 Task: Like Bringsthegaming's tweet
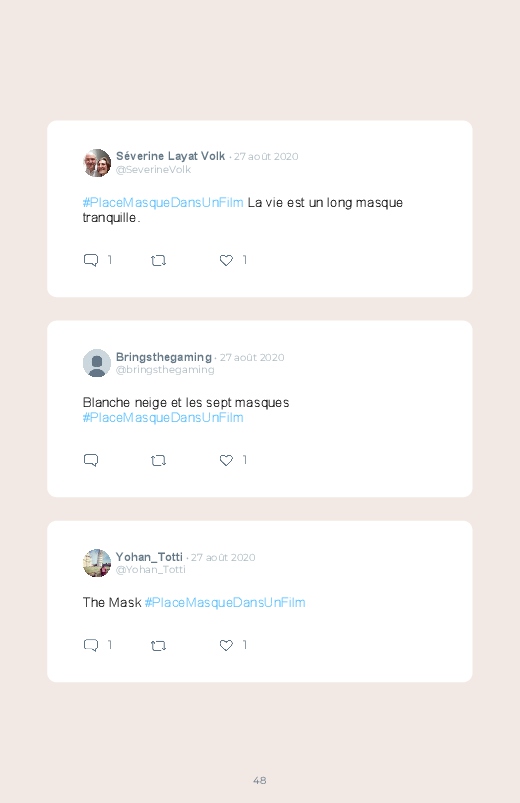(x=226, y=460)
